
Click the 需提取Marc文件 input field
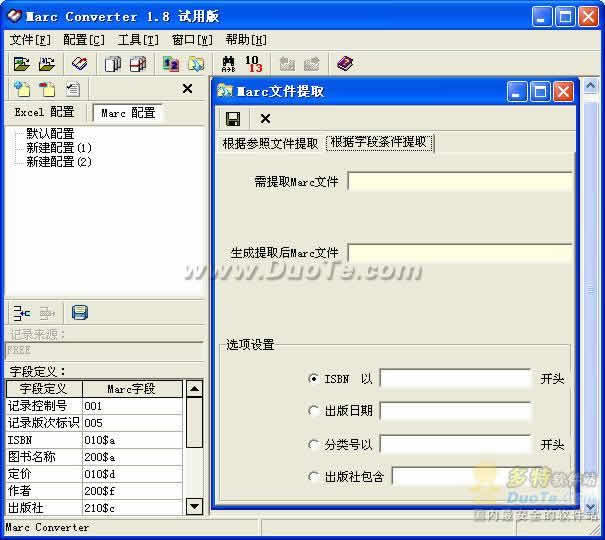pyautogui.click(x=460, y=181)
